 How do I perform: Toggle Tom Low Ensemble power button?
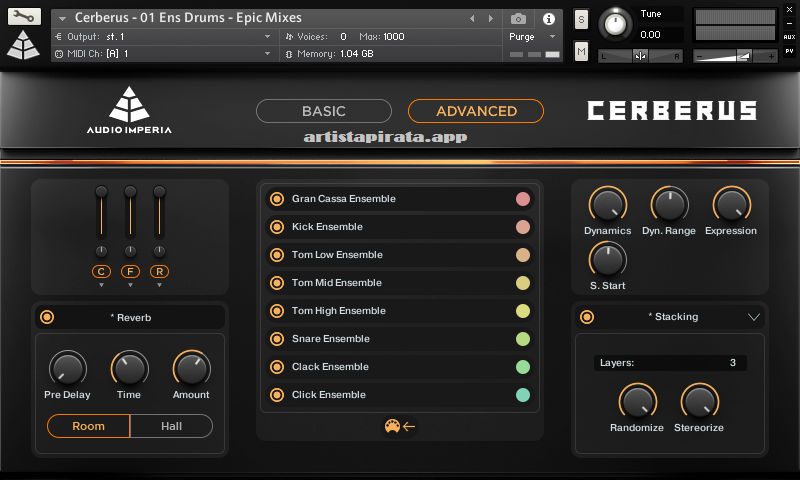277,255
